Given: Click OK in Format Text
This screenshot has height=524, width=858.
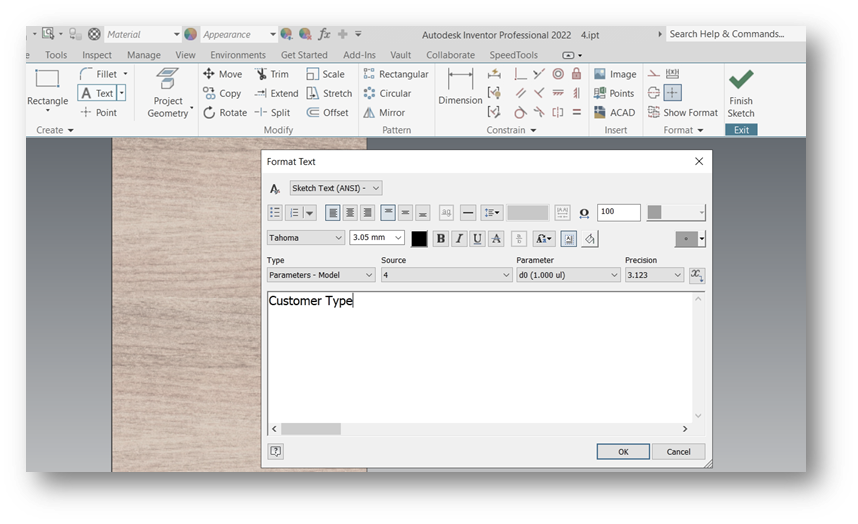Looking at the screenshot, I should (x=623, y=452).
